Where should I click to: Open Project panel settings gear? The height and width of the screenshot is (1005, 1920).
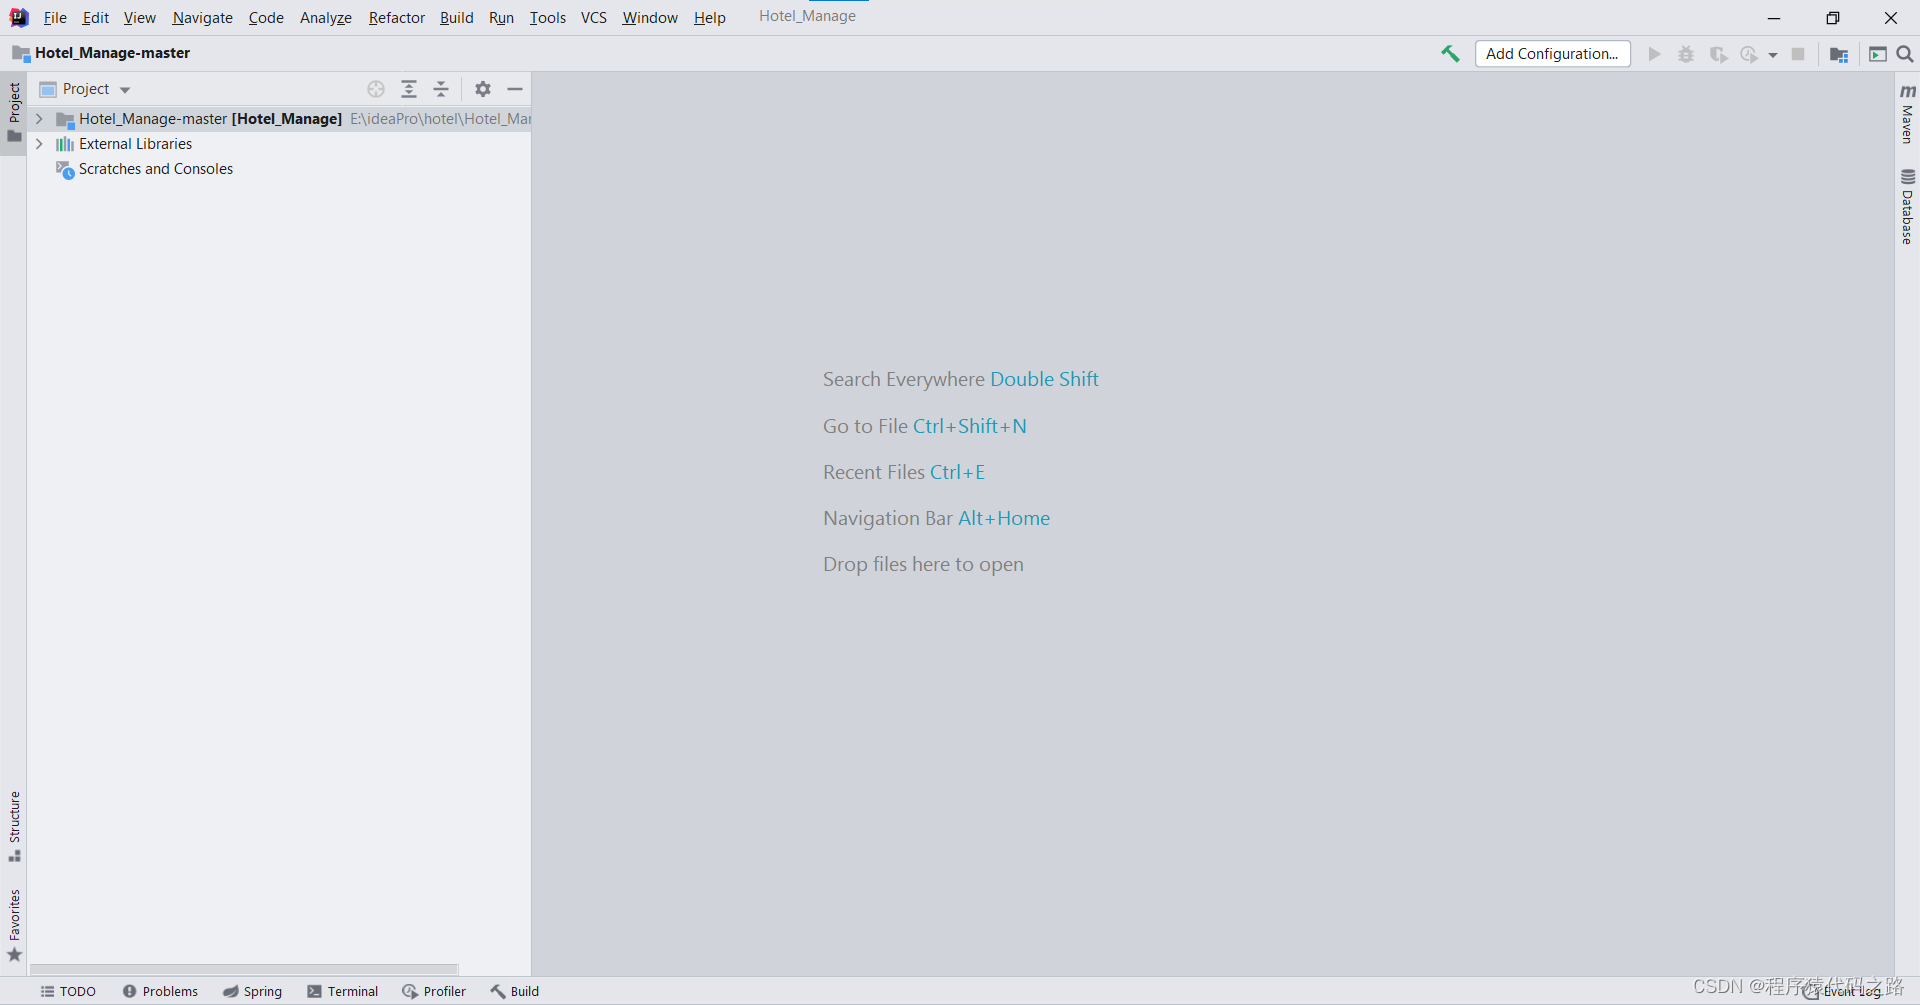[x=483, y=89]
